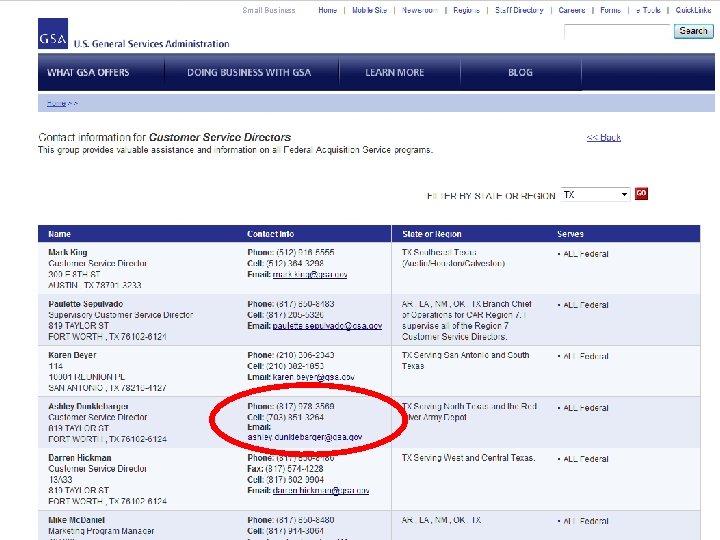
Task: Open the state or region filter dropdown
Action: pos(595,195)
